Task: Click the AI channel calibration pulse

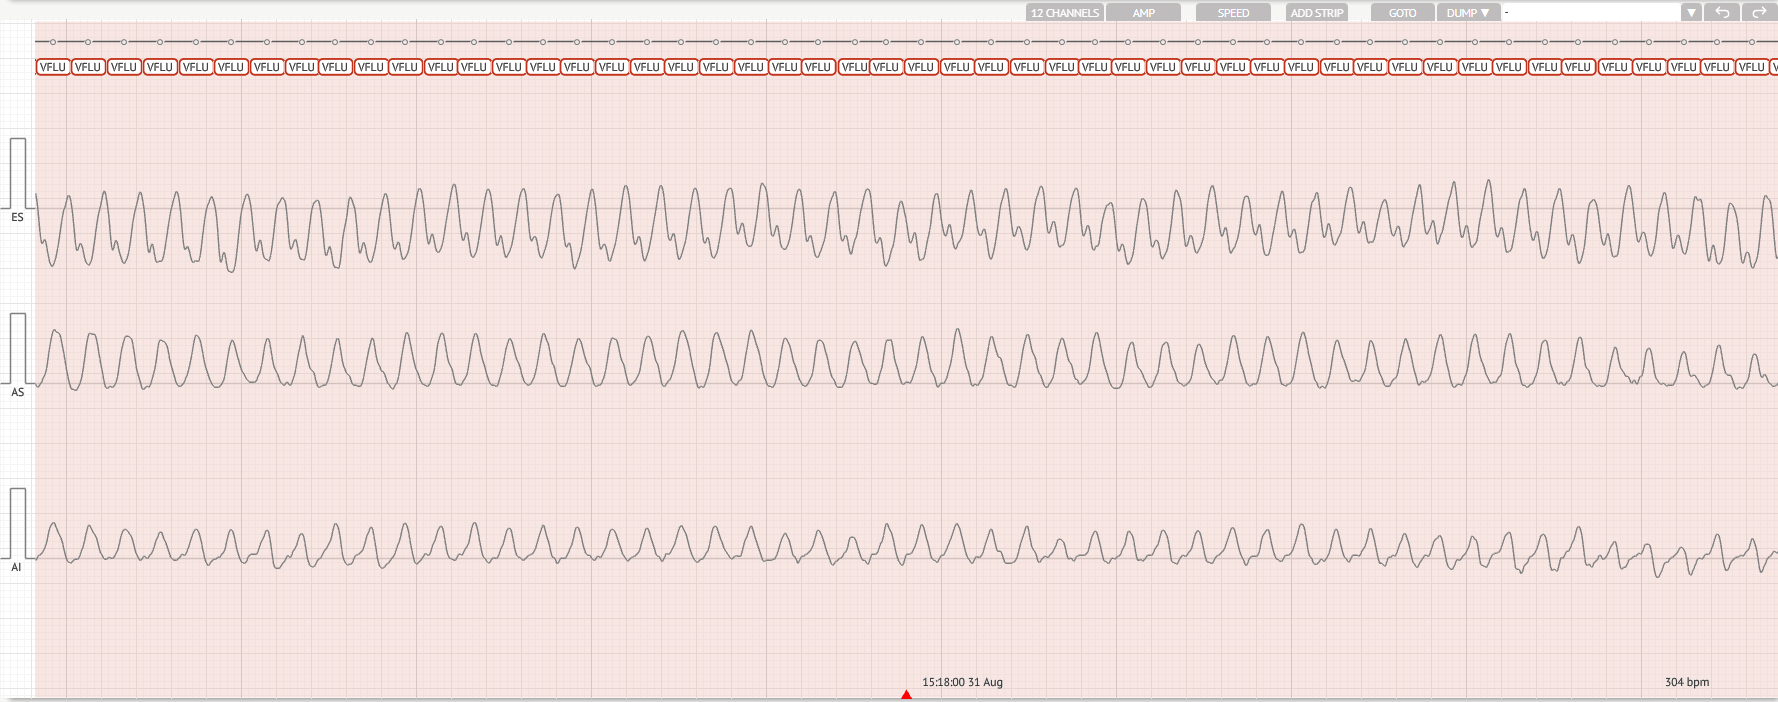Action: point(17,522)
